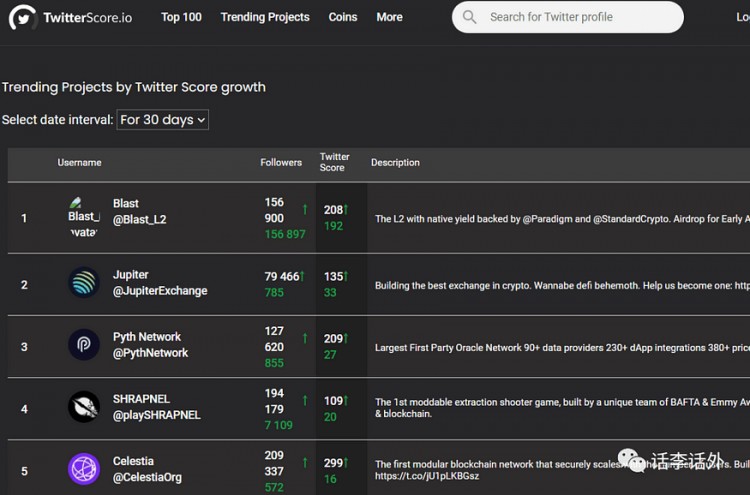Click Celestia's Twitter Score 299

coord(333,463)
